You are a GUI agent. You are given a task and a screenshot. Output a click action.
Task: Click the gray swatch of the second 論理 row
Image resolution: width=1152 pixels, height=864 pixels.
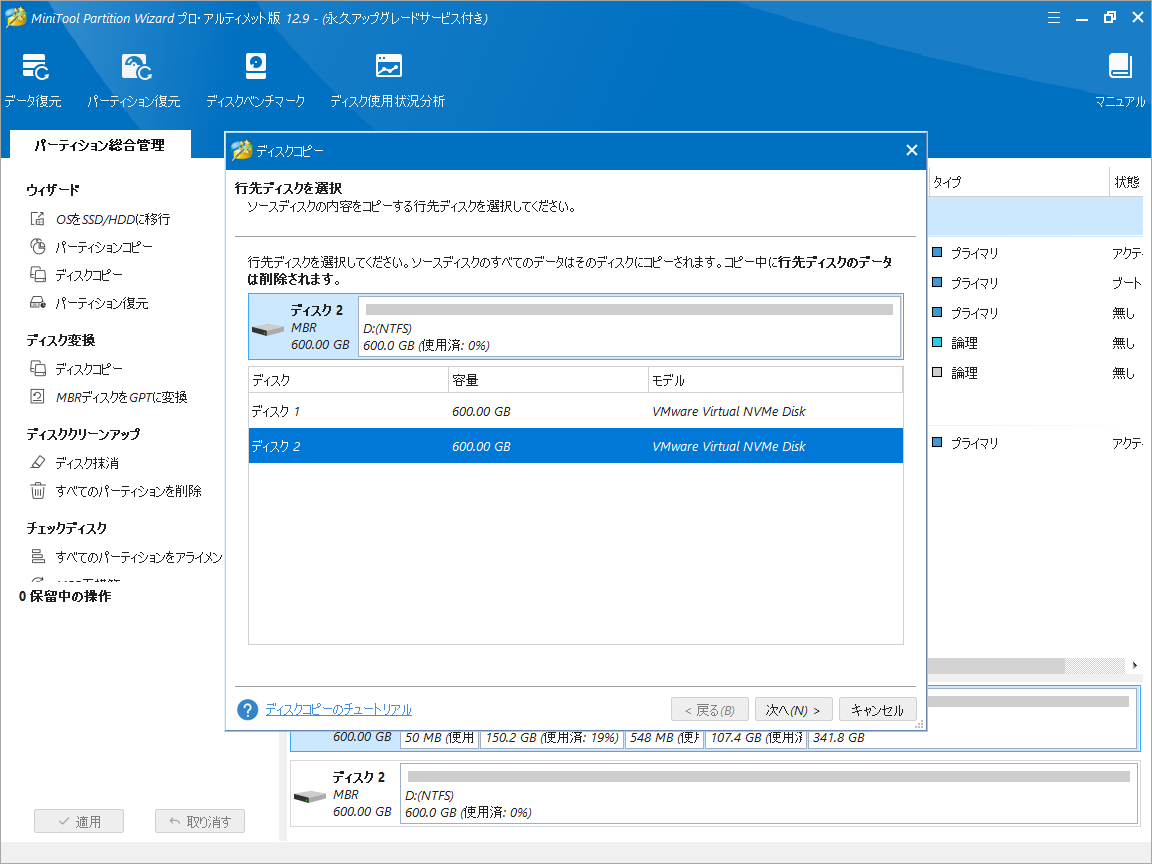coord(937,372)
